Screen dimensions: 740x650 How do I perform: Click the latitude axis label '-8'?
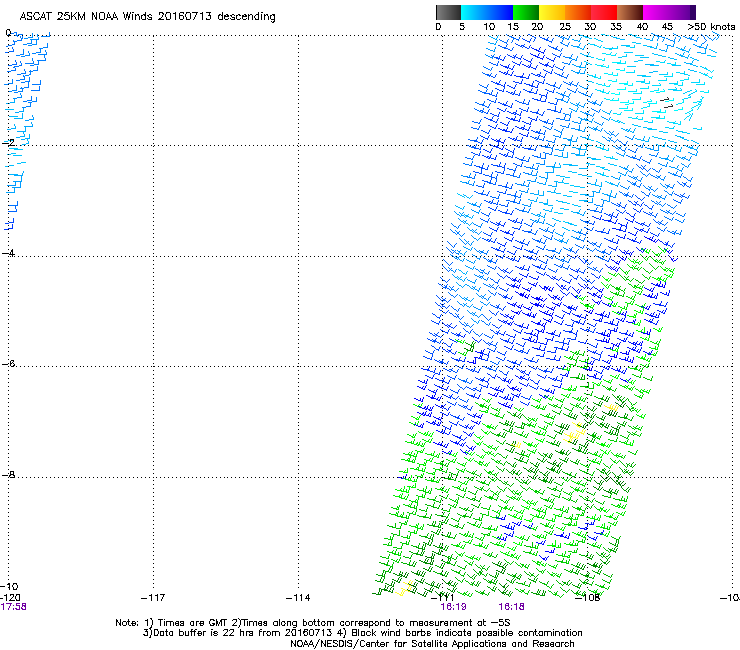8,474
